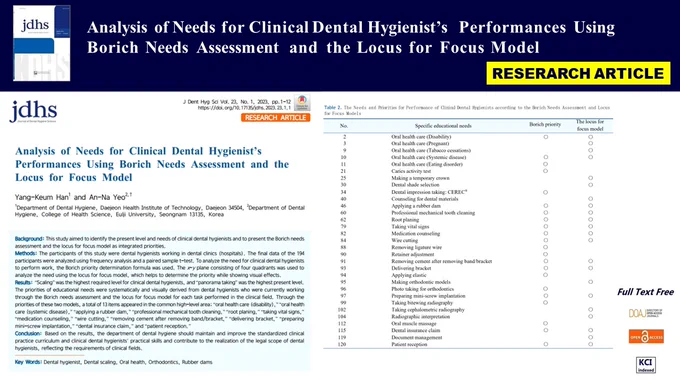Click the DOAJ logo
680x383 pixels.
646,313
